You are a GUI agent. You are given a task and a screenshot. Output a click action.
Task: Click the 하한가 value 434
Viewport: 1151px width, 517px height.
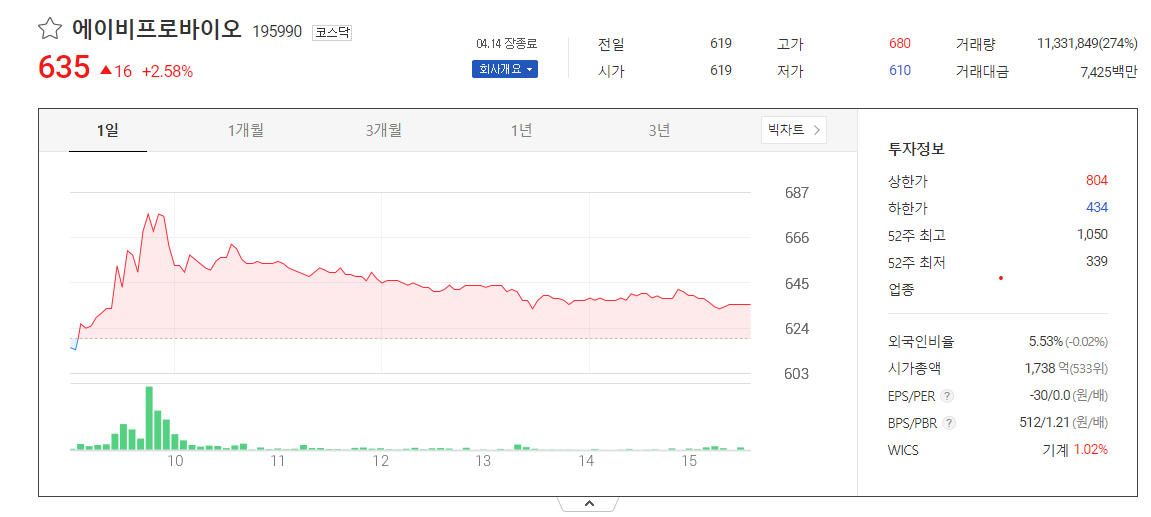(1097, 207)
